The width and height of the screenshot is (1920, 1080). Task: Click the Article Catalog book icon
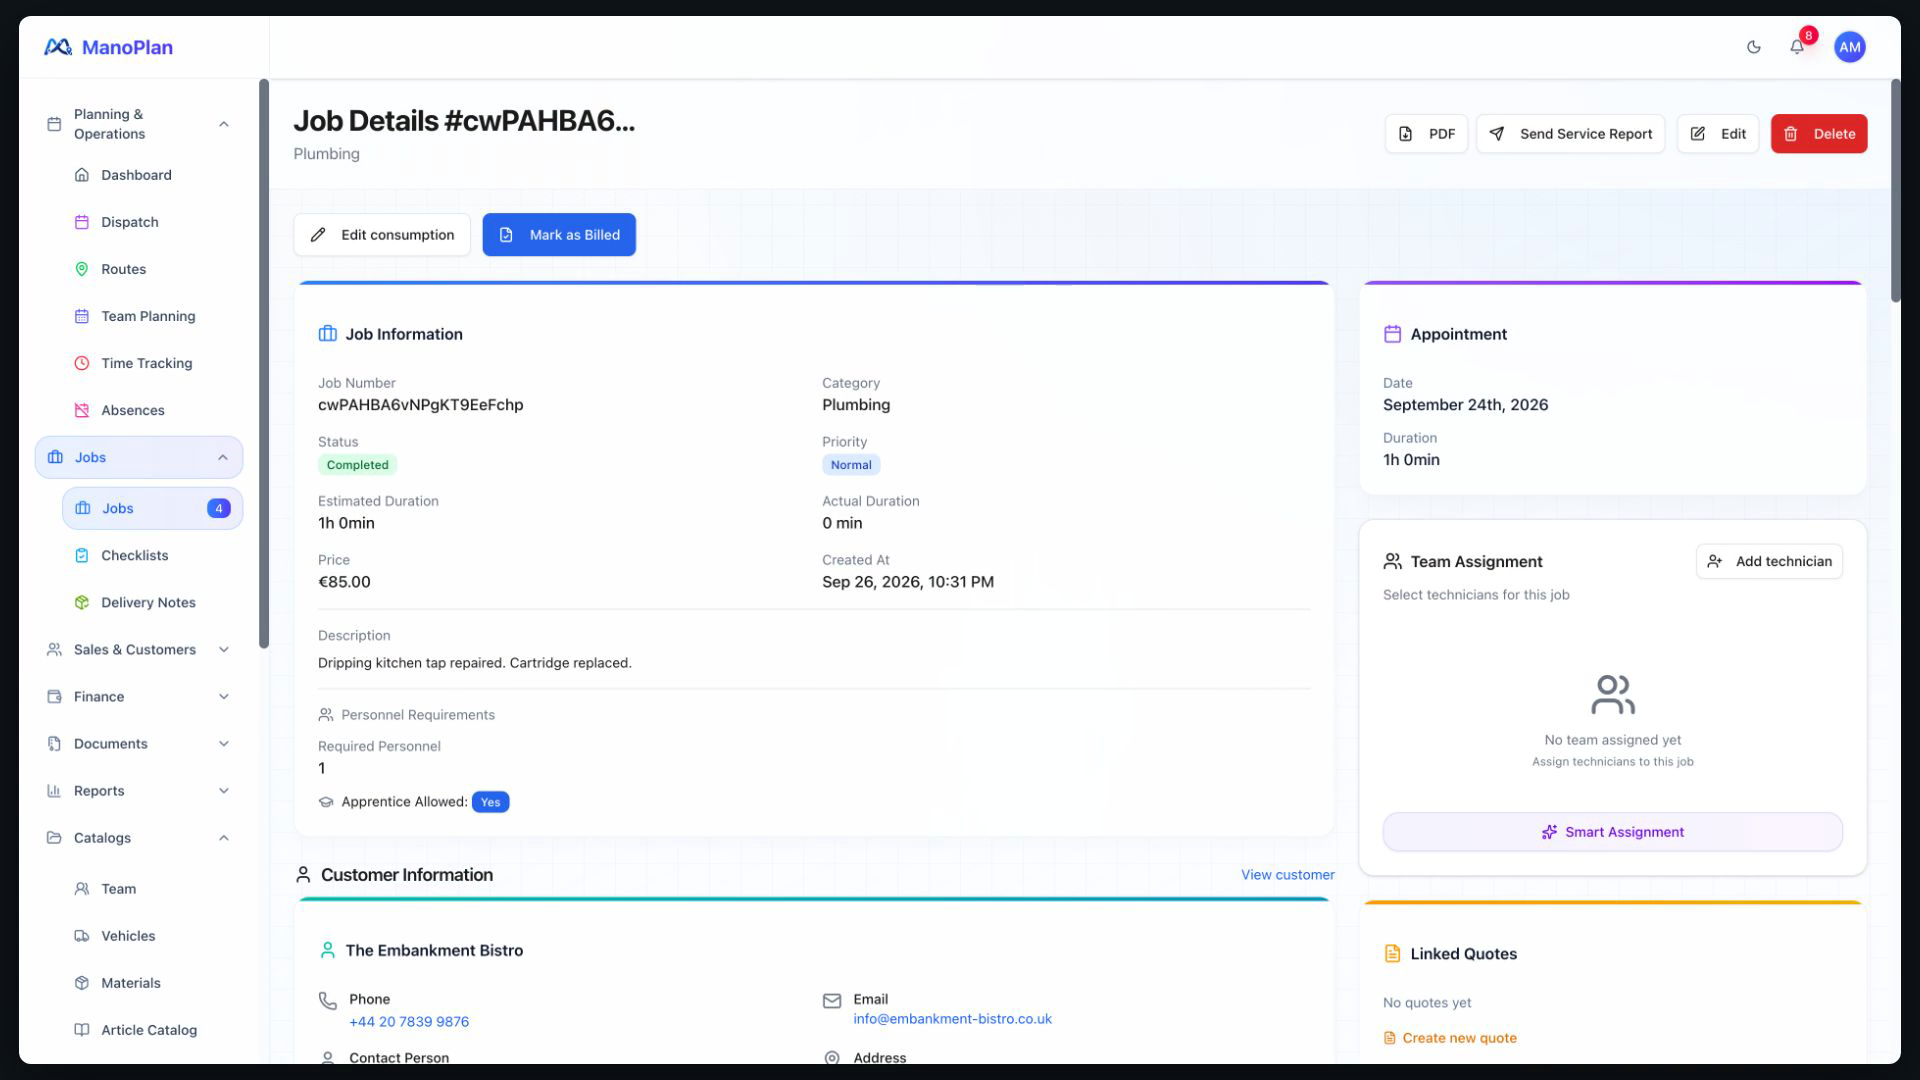click(82, 1030)
